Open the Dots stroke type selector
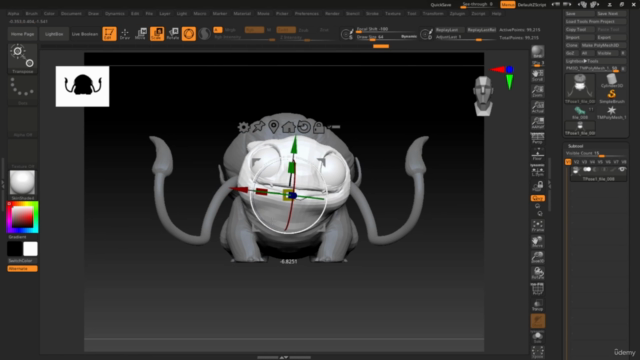 click(22, 90)
